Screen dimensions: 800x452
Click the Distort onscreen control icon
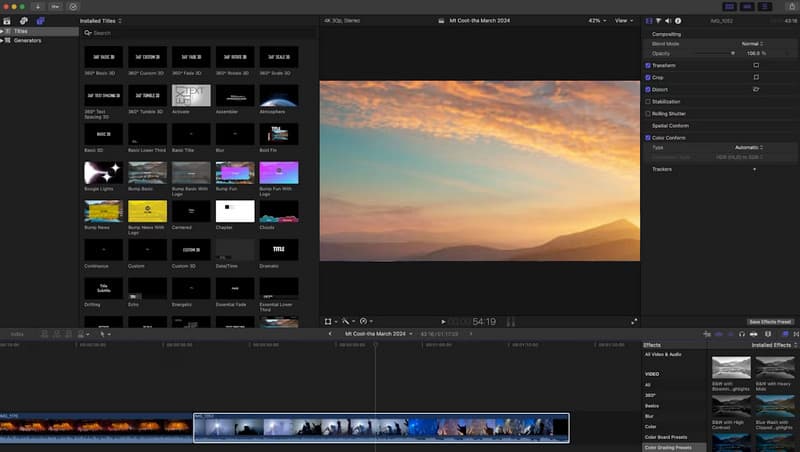pos(756,89)
